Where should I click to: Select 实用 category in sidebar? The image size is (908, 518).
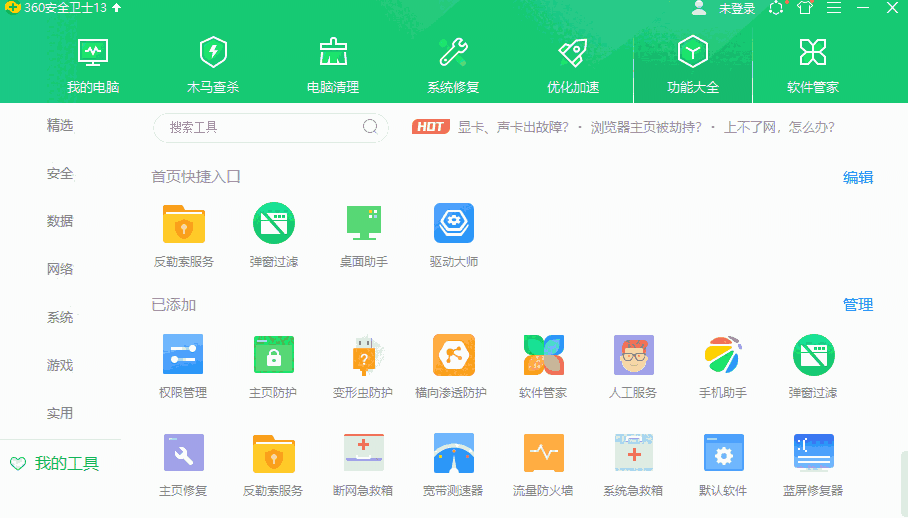pyautogui.click(x=60, y=413)
